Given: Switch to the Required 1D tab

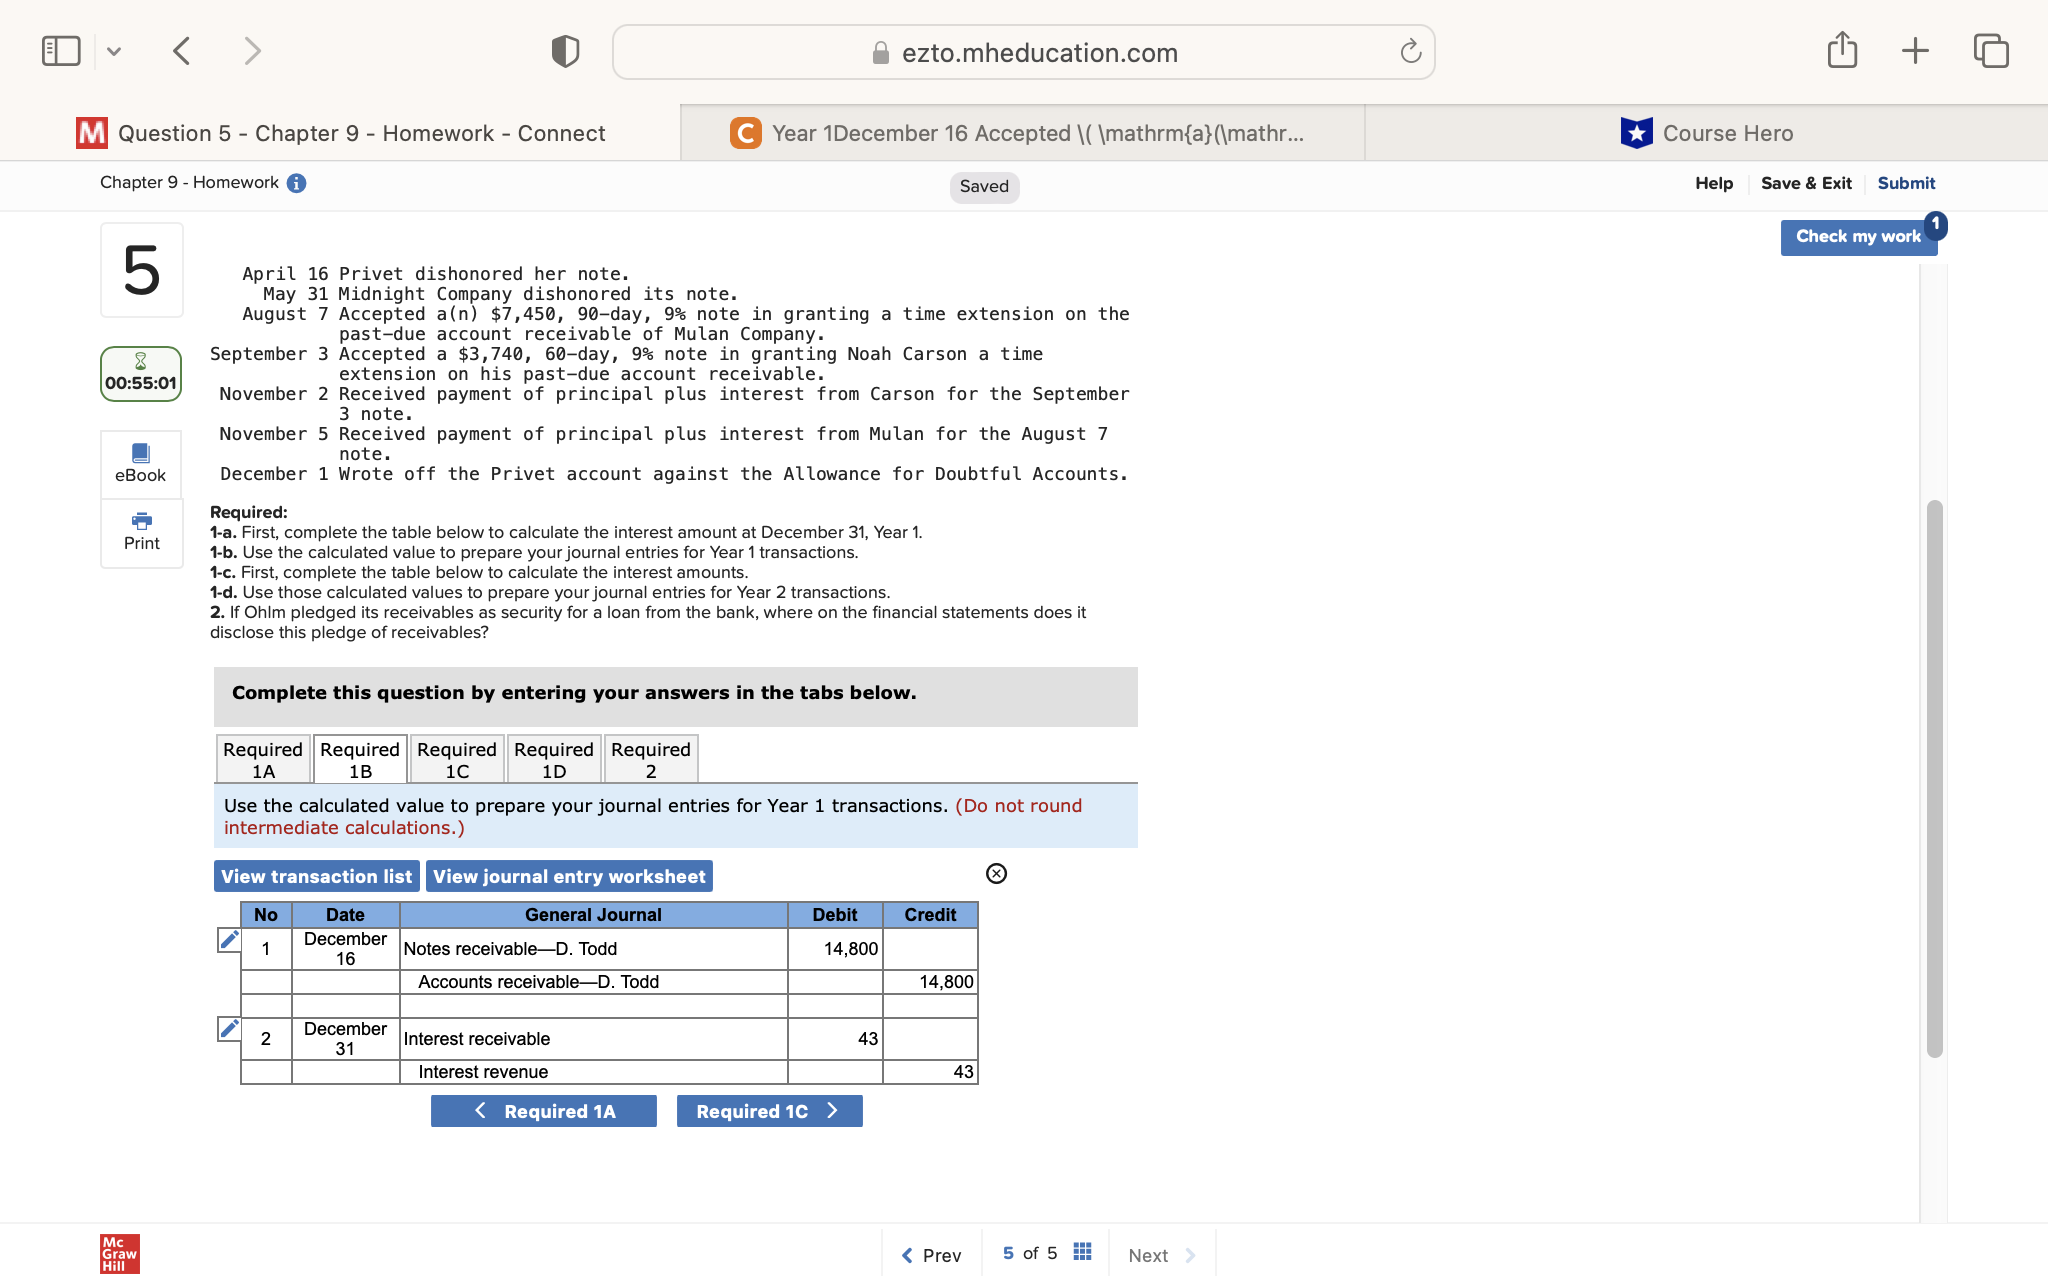Looking at the screenshot, I should 553,758.
